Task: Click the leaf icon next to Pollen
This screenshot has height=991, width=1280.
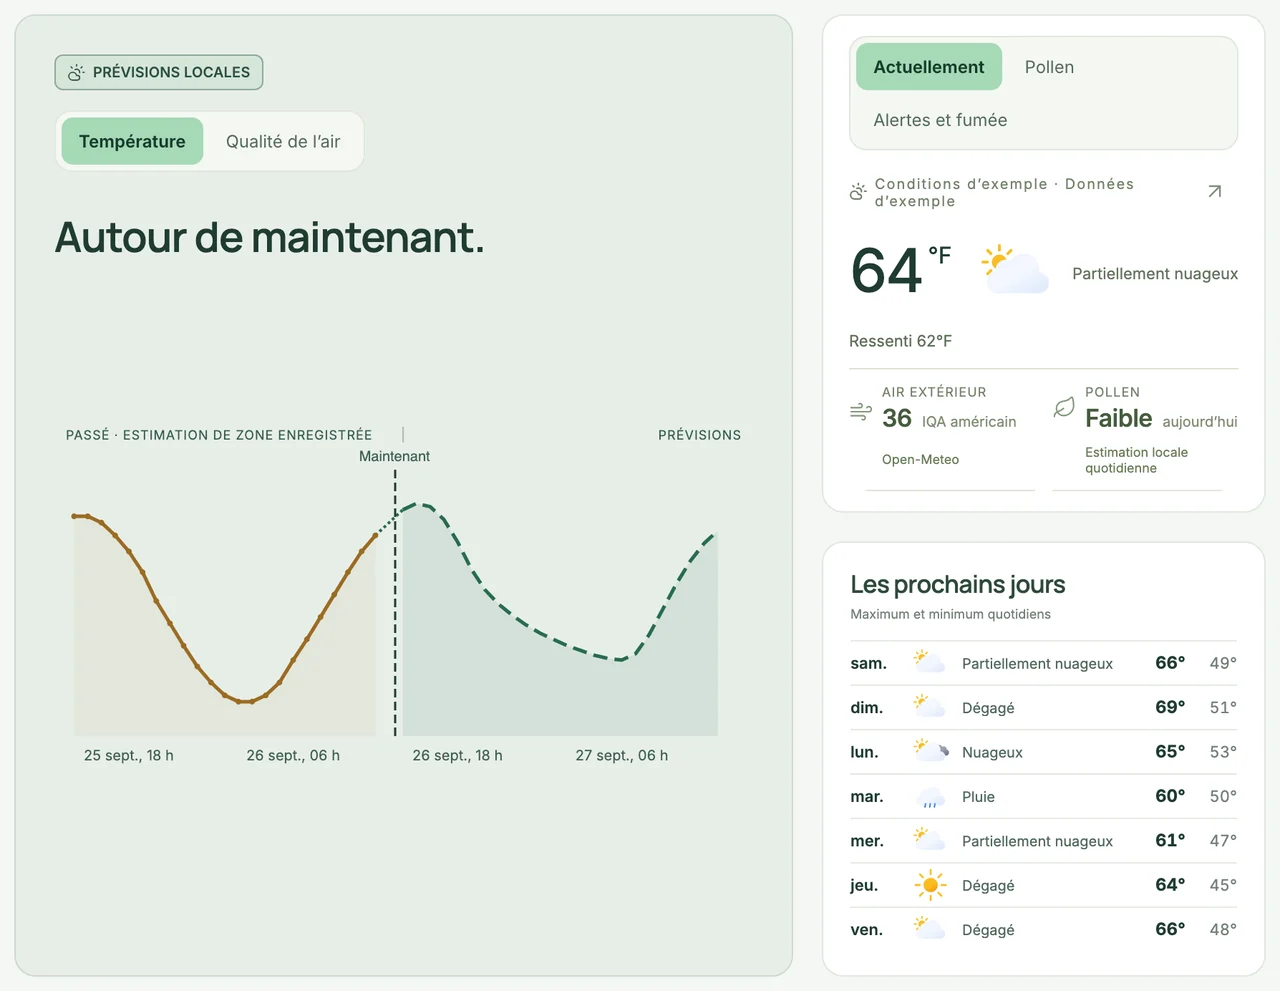Action: click(1064, 407)
